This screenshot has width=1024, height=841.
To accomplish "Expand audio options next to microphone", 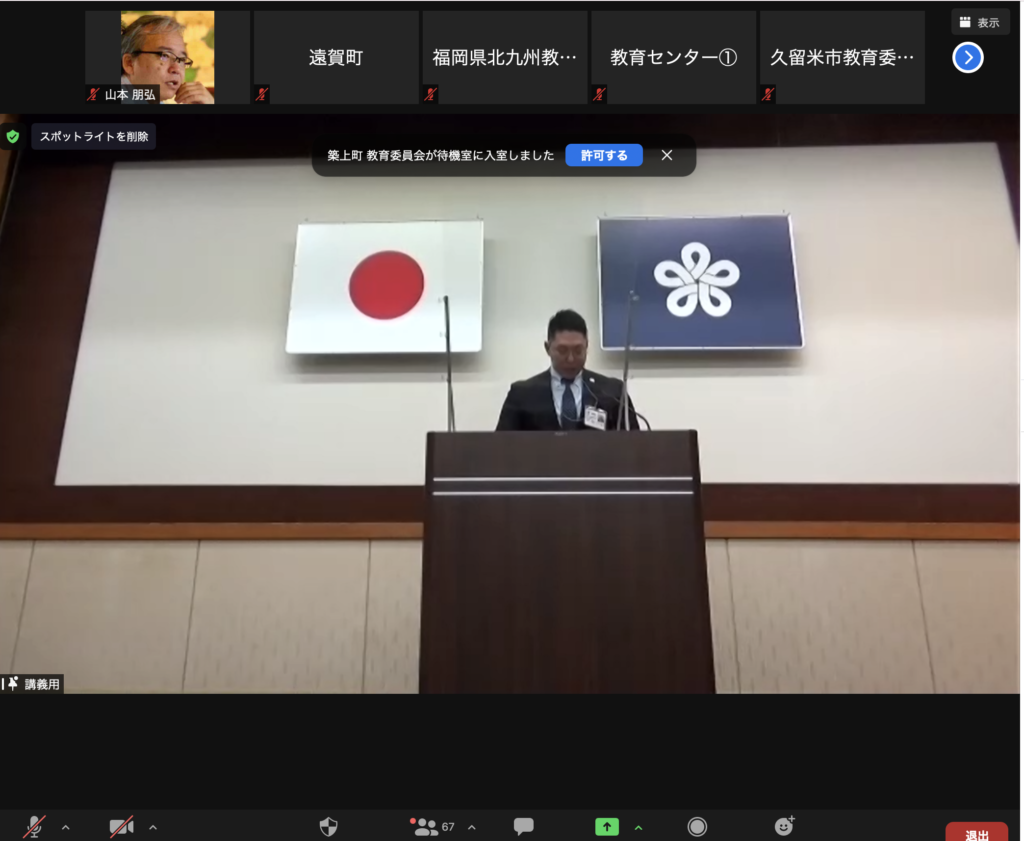I will (x=66, y=827).
